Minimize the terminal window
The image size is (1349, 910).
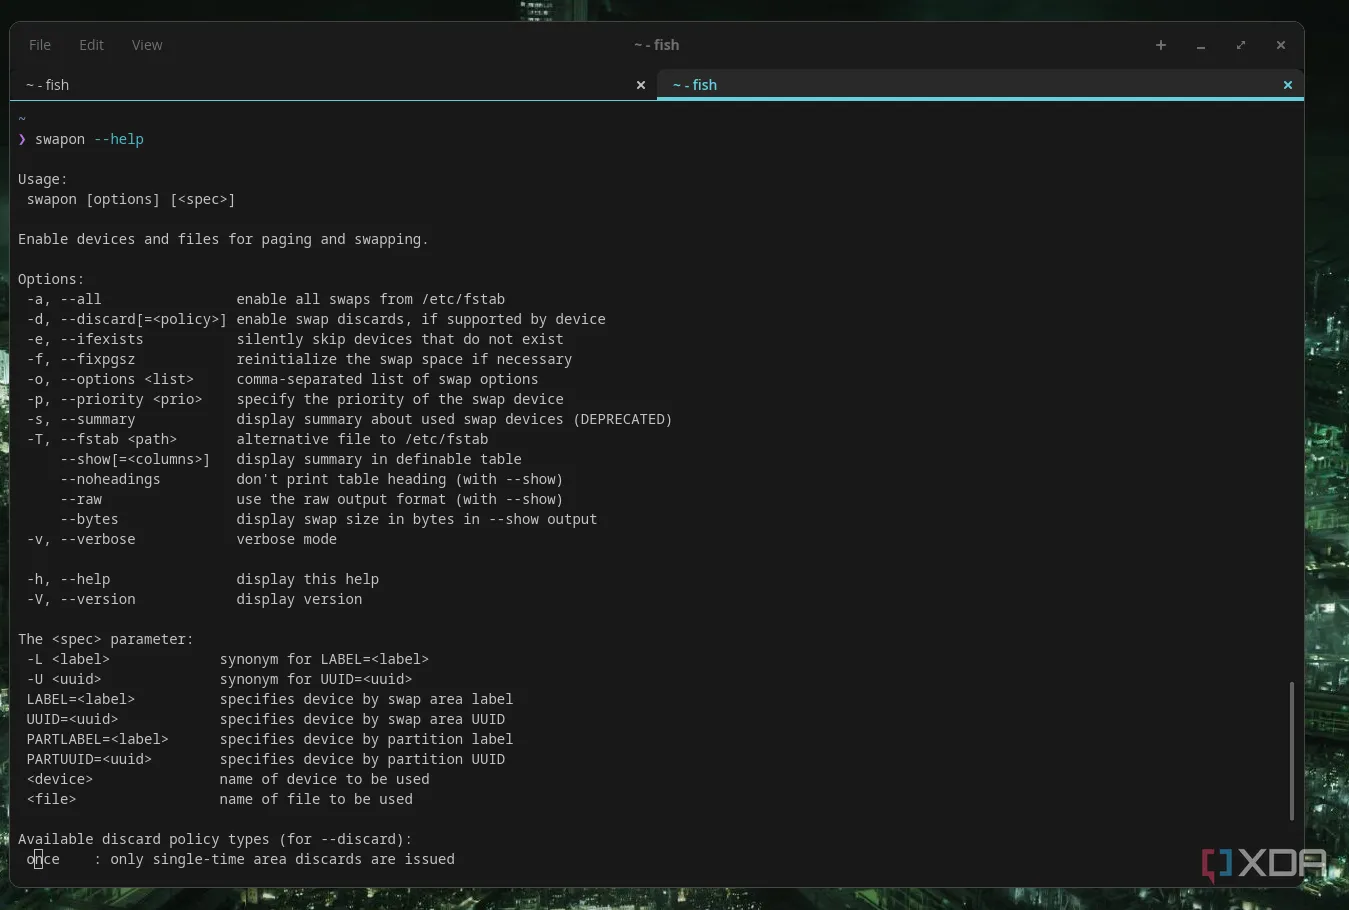tap(1201, 45)
